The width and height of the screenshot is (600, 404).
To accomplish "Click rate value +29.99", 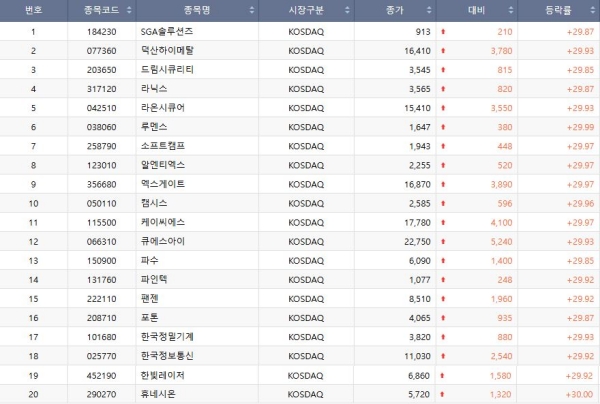I will [580, 127].
